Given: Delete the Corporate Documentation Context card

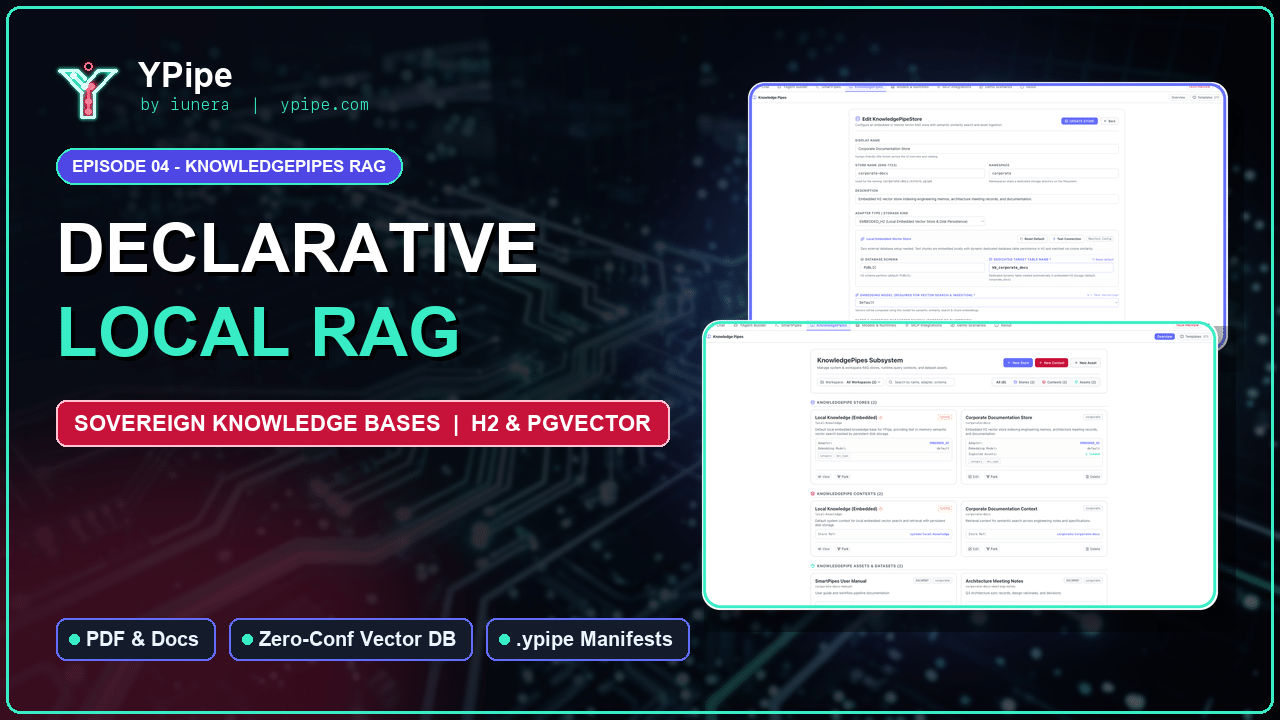Looking at the screenshot, I should click(x=1092, y=549).
